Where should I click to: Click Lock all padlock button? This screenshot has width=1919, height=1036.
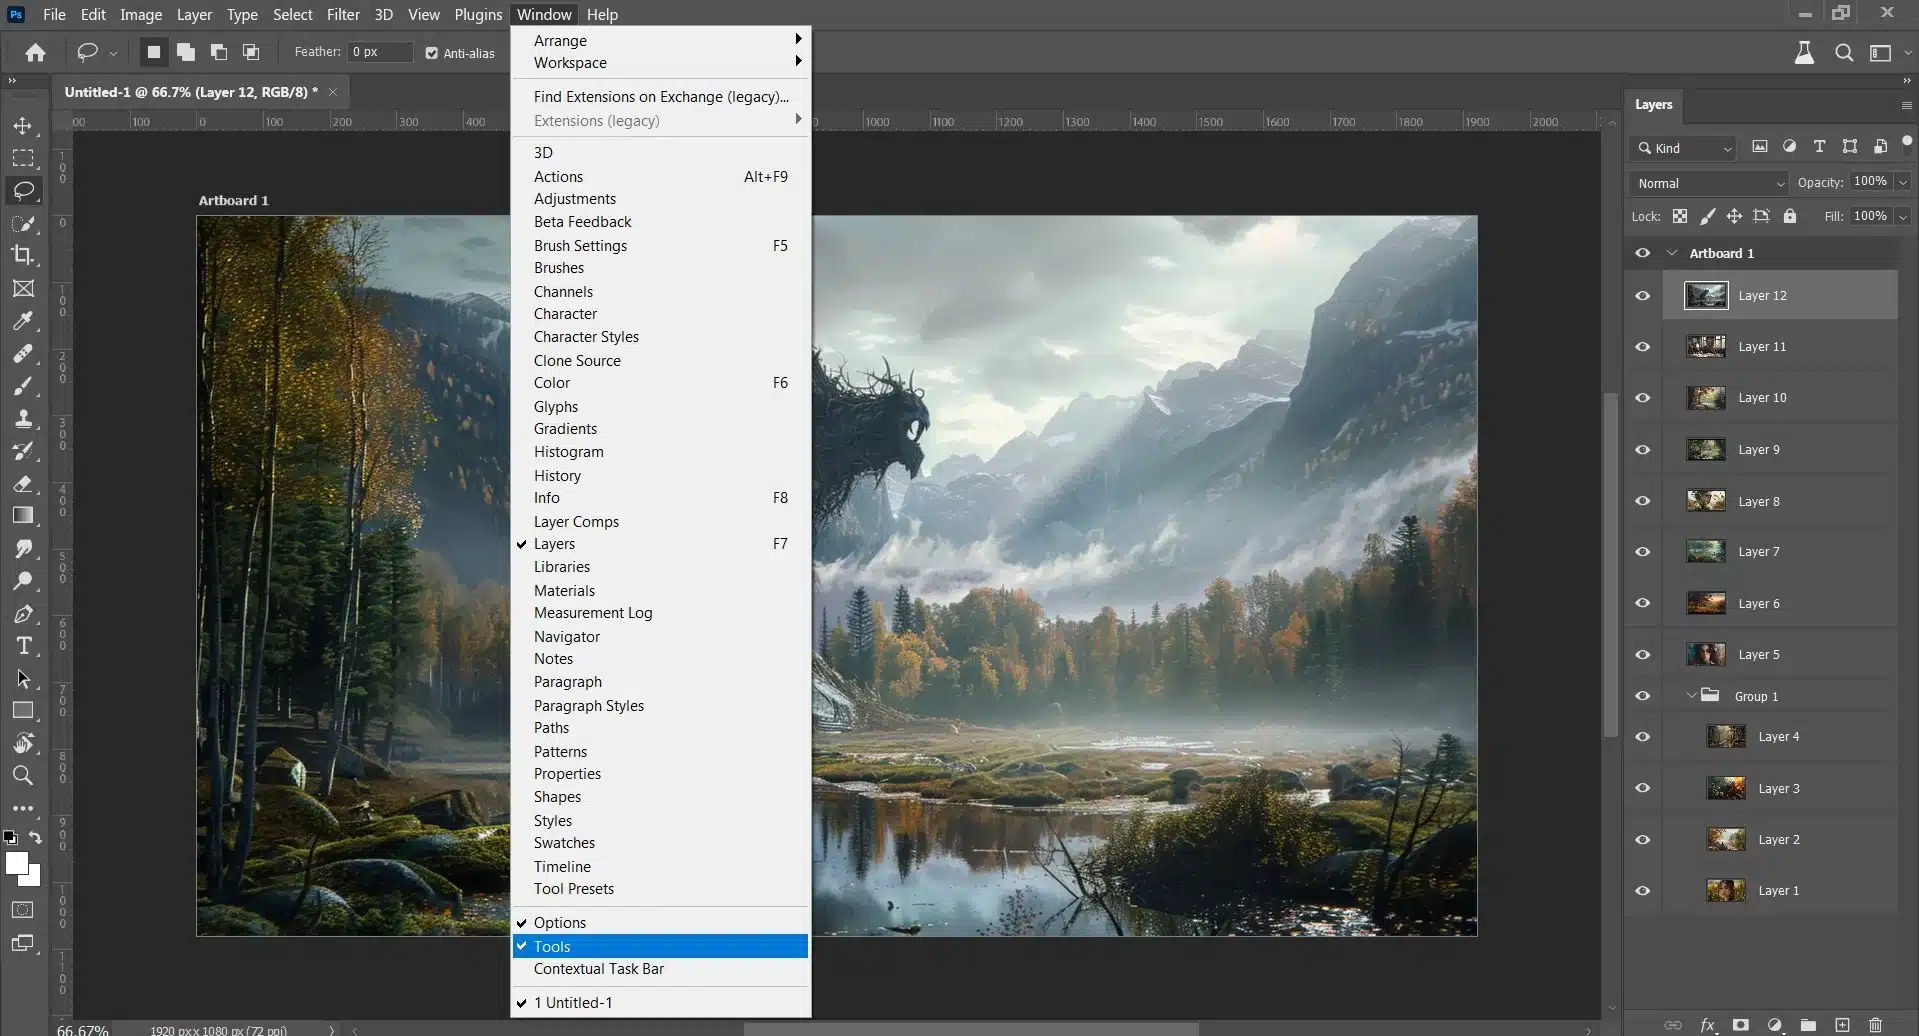coord(1790,216)
